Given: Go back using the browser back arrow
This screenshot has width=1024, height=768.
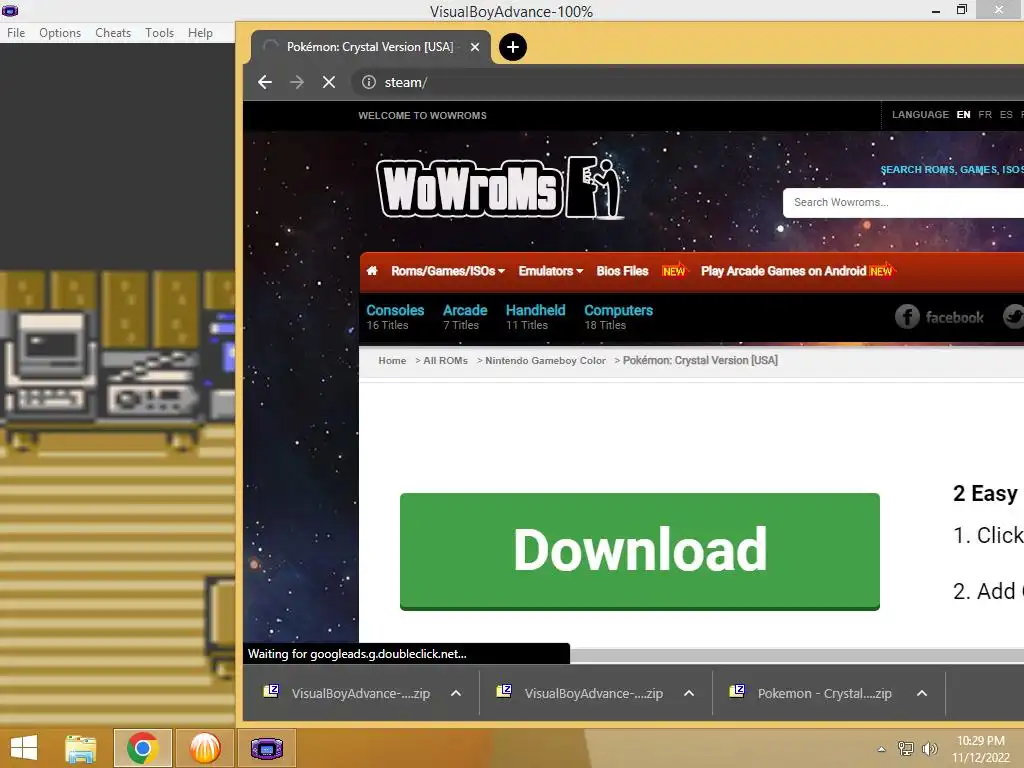Looking at the screenshot, I should [264, 82].
